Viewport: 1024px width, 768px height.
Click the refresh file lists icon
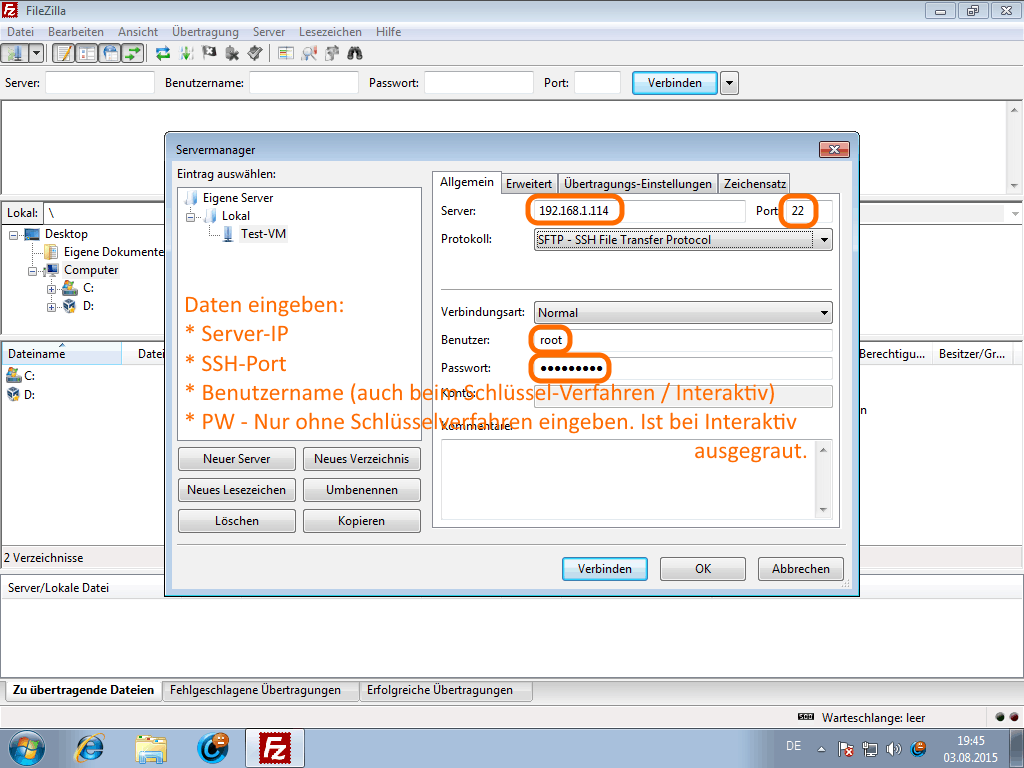pyautogui.click(x=163, y=54)
